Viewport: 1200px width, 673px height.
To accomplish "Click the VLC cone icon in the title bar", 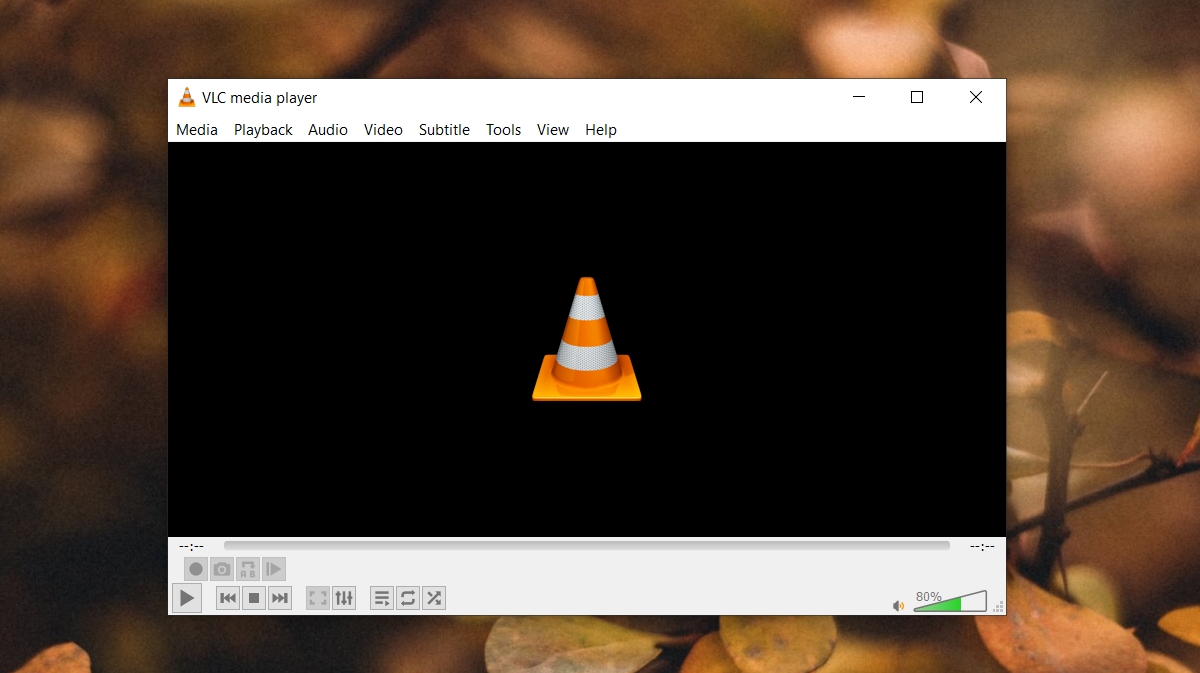I will (x=186, y=97).
